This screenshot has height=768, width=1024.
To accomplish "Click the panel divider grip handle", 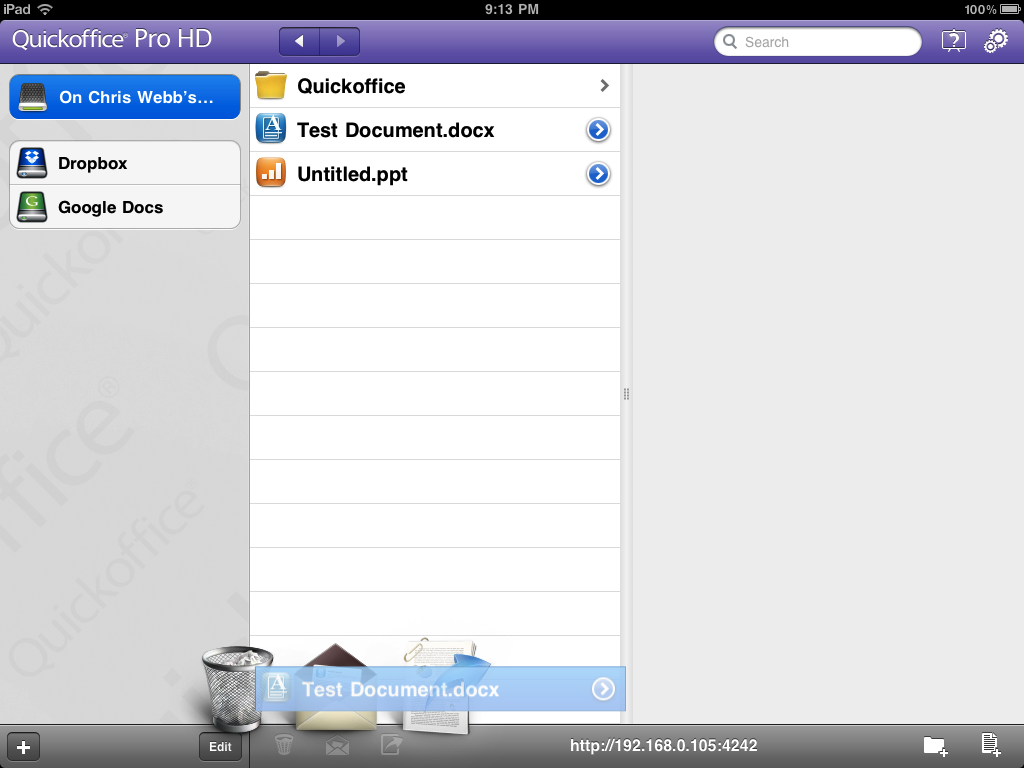I will click(626, 394).
